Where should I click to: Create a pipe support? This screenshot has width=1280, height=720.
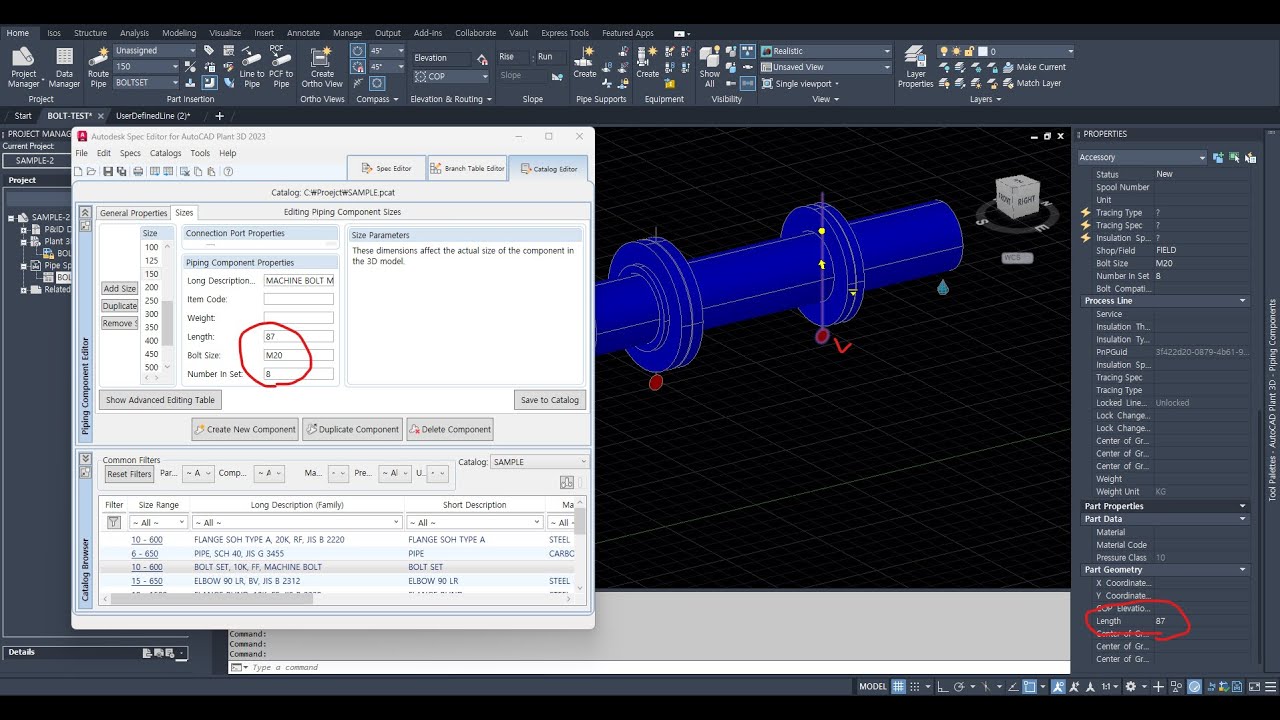585,62
